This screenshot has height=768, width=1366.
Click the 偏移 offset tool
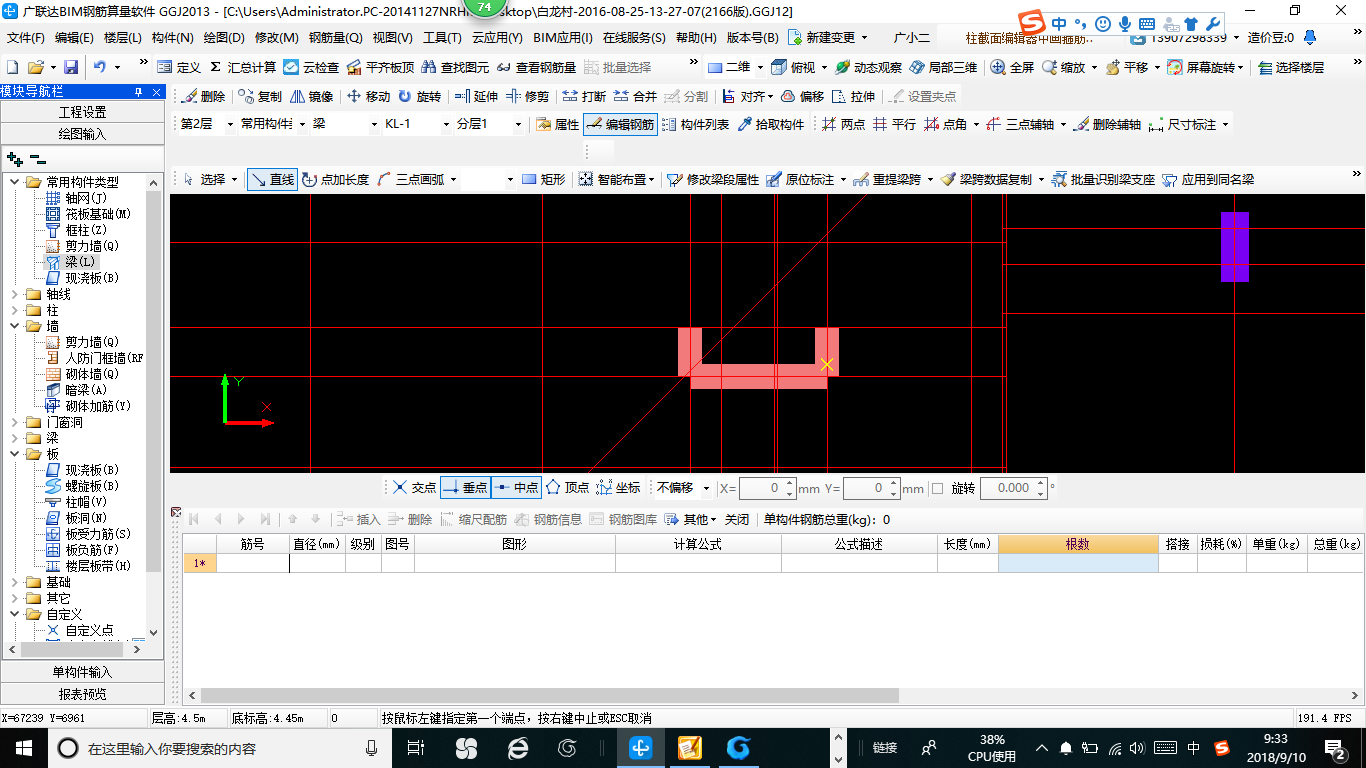coord(802,96)
